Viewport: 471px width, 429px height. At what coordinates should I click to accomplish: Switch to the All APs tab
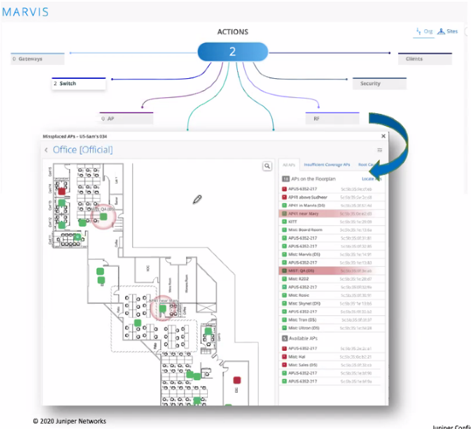point(289,165)
